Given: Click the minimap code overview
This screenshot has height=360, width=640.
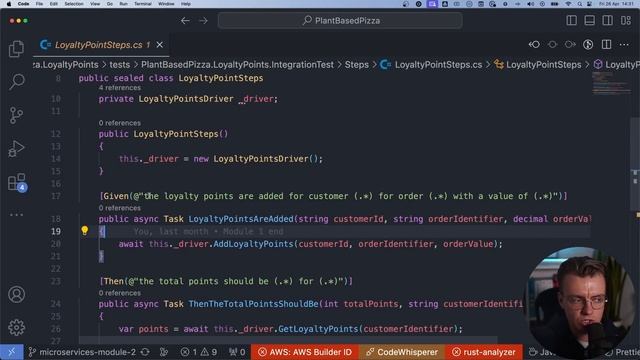Looking at the screenshot, I should point(611,83).
